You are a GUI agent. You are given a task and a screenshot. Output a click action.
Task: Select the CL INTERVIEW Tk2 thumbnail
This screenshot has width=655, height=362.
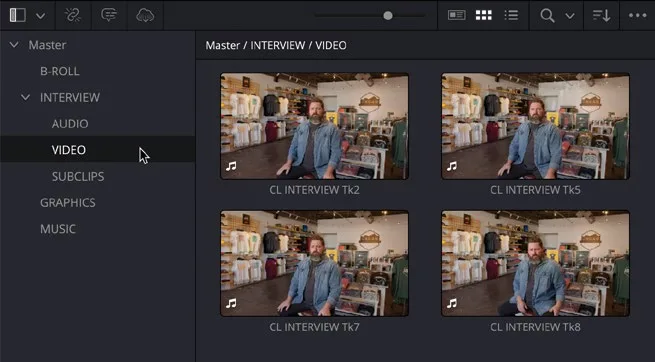click(x=315, y=126)
